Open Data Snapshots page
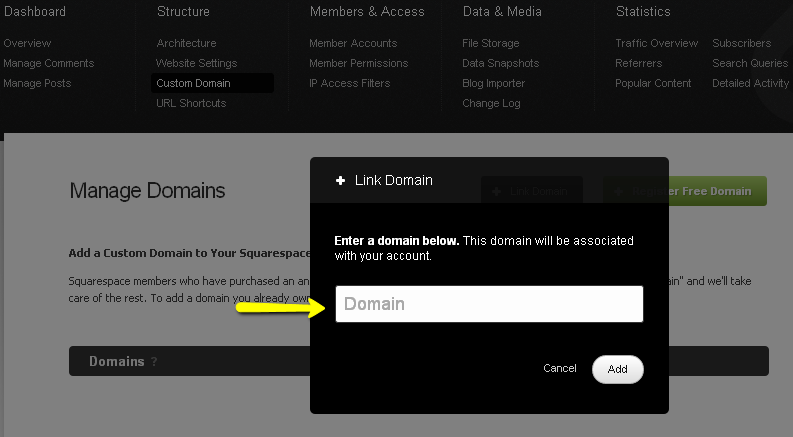 500,63
